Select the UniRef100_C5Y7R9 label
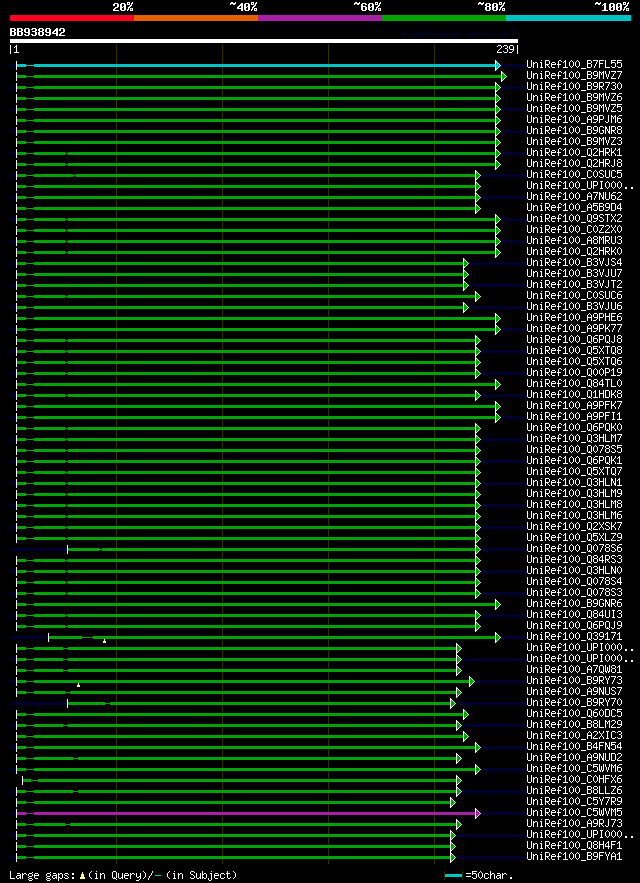This screenshot has height=883, width=640. point(574,801)
